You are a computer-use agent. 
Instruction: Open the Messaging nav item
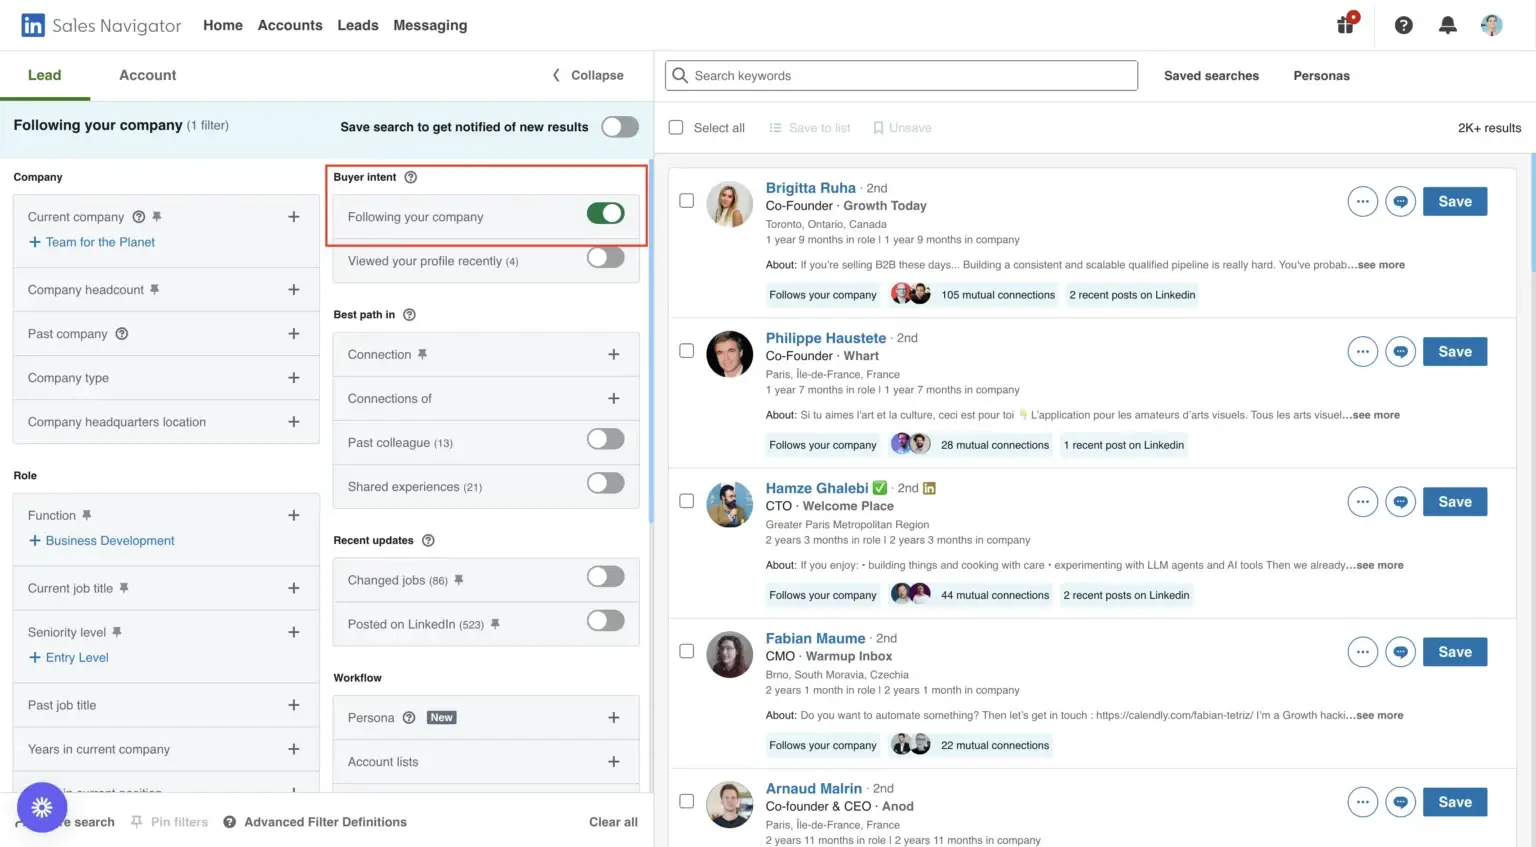point(430,25)
